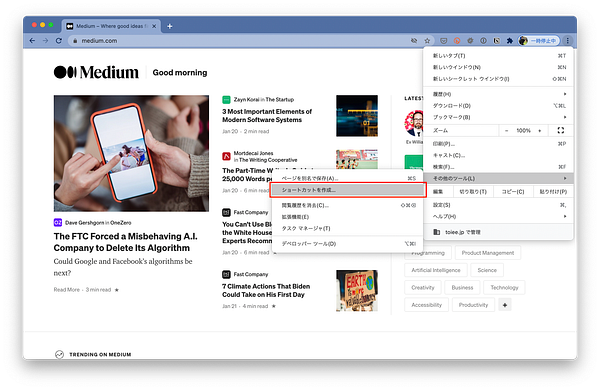Expand the 履歴(H) submenu

pyautogui.click(x=499, y=94)
